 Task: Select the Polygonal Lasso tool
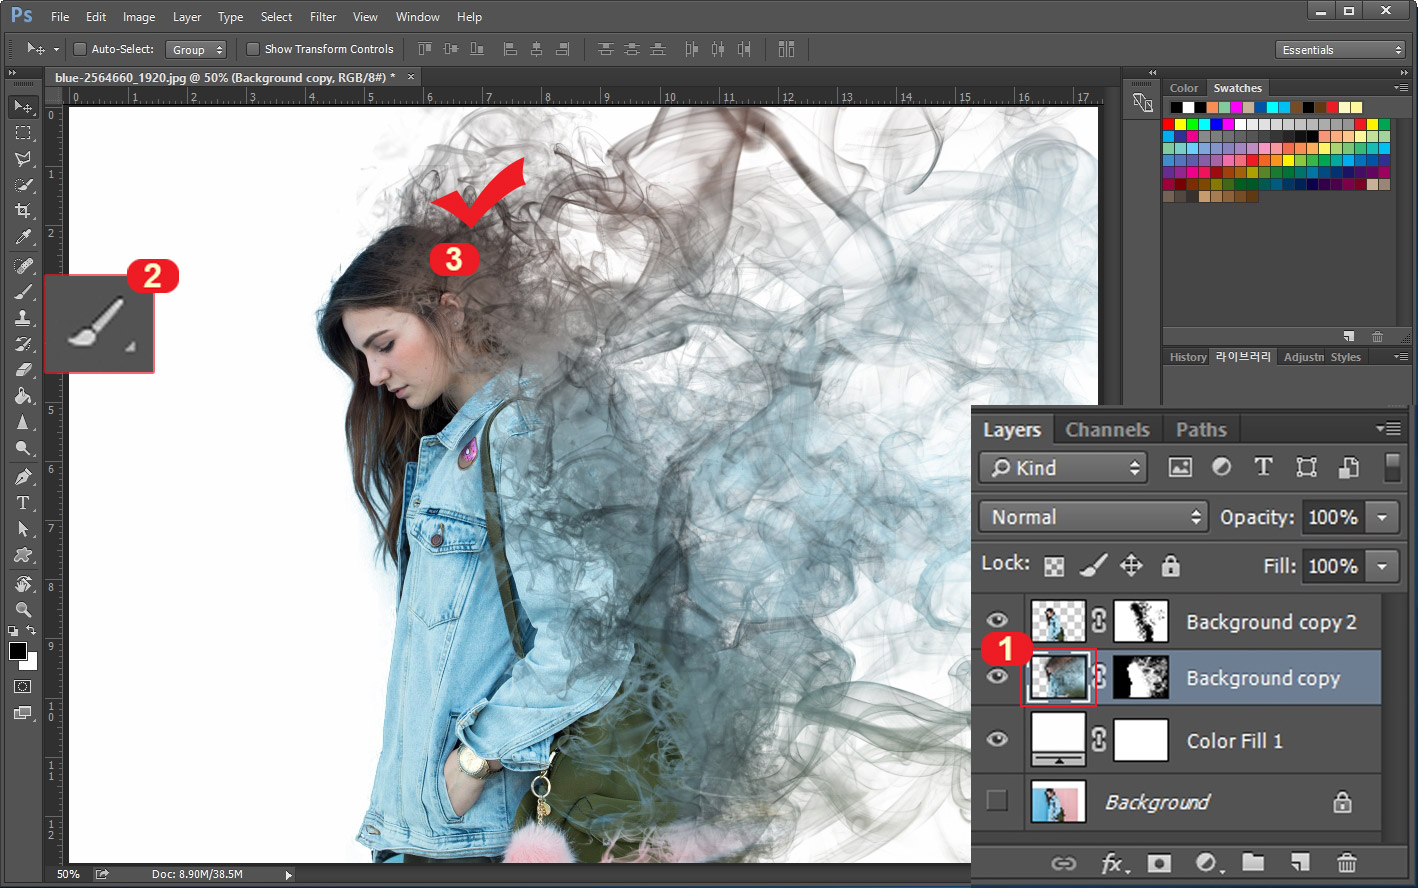23,158
